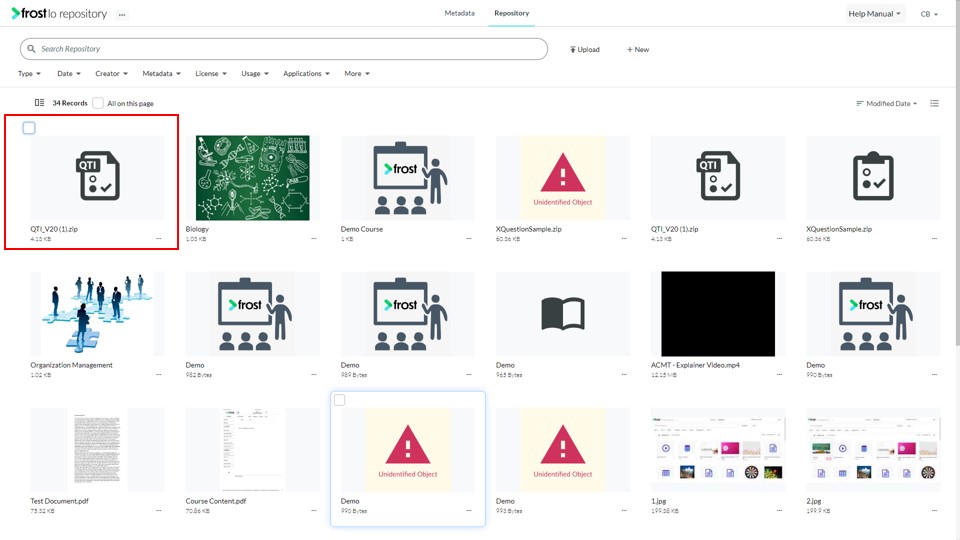This screenshot has width=960, height=540.
Task: Open more options for Course Content.pdf
Action: 313,511
